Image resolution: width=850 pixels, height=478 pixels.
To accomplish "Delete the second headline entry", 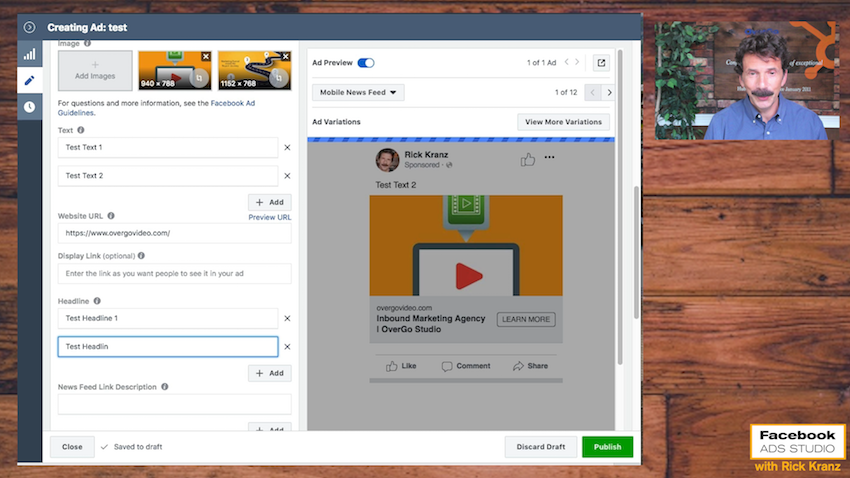I will point(287,347).
